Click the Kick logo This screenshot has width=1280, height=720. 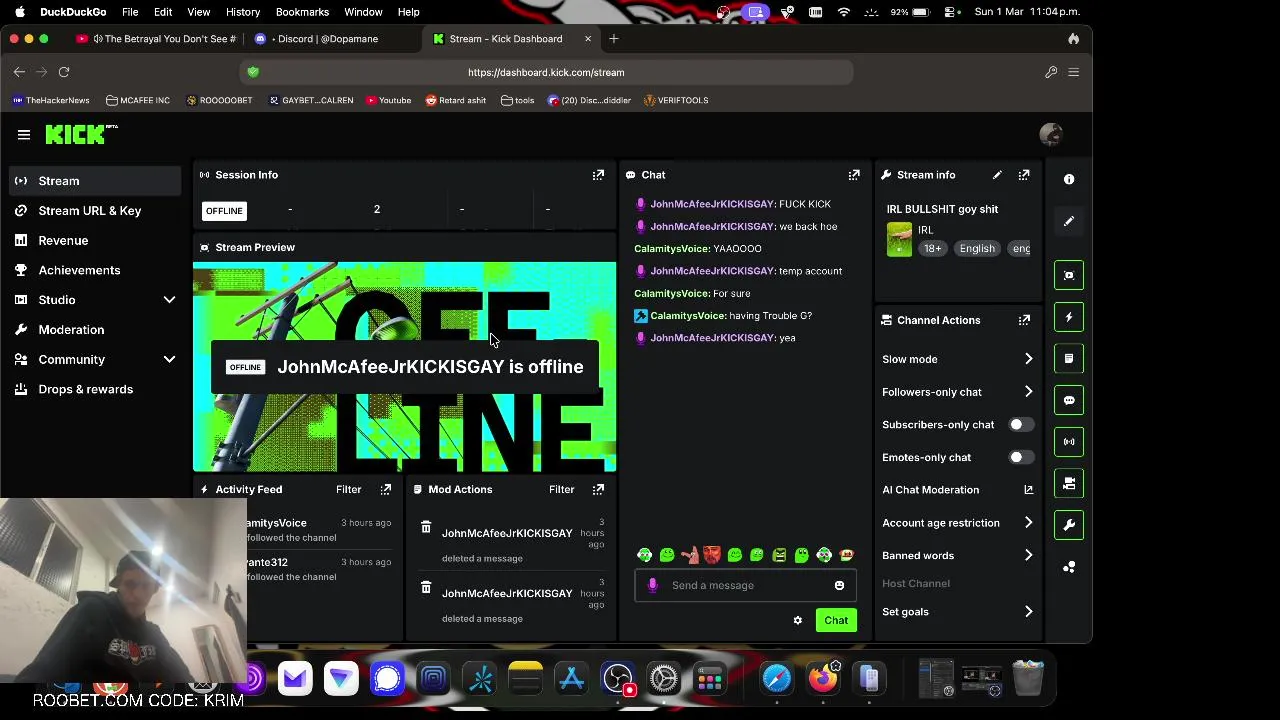click(x=82, y=135)
